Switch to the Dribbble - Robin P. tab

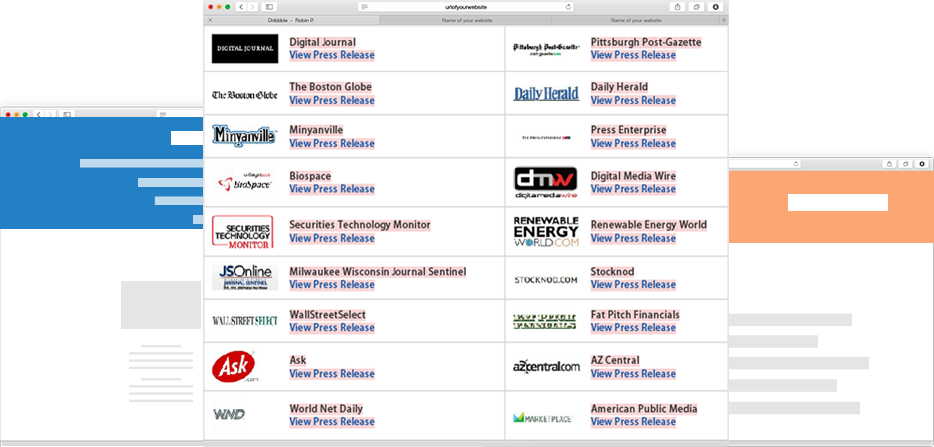tap(291, 20)
